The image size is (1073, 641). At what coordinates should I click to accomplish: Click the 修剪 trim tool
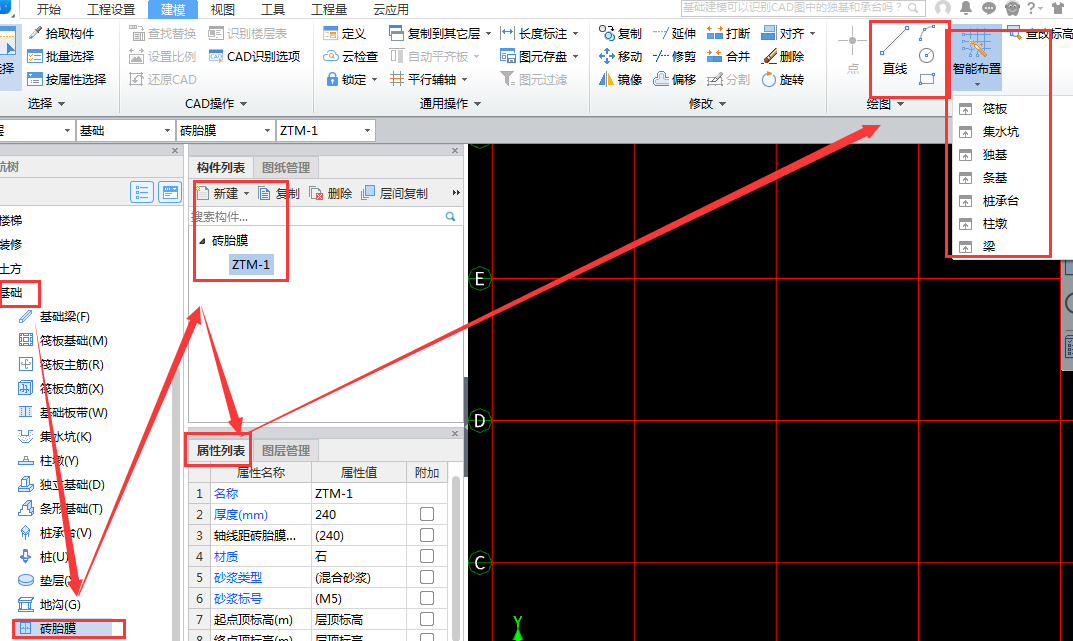[674, 57]
